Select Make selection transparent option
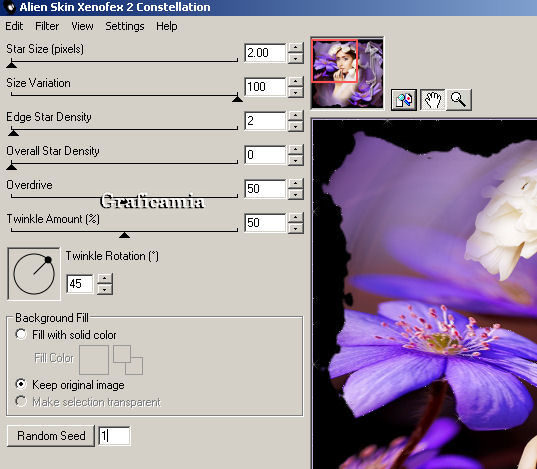The height and width of the screenshot is (469, 537). 21,401
